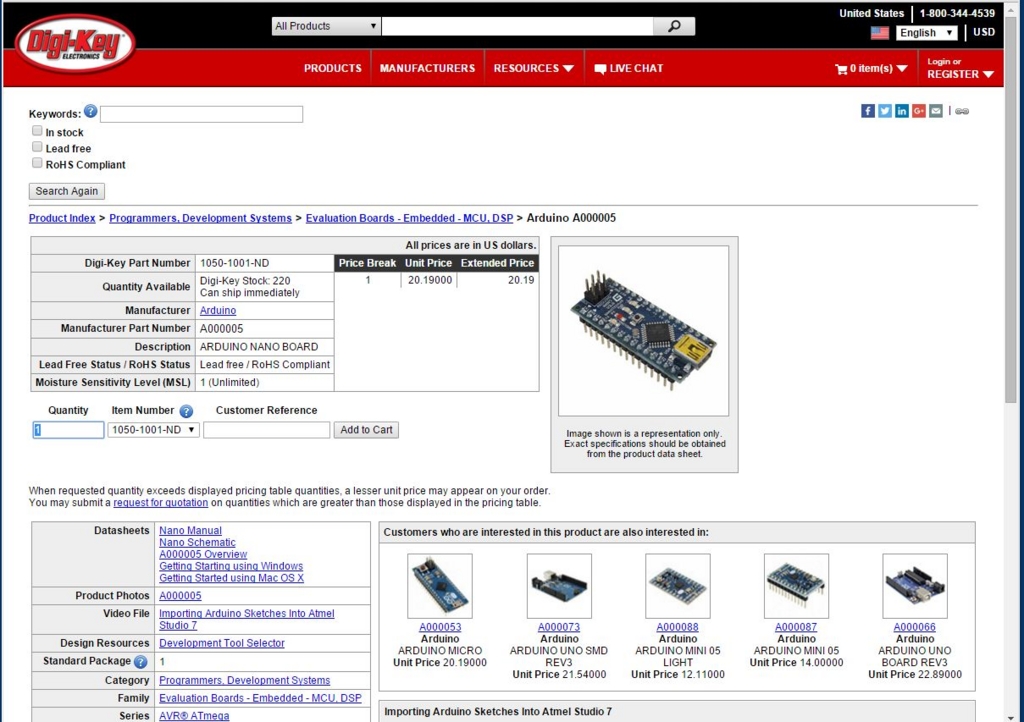Check the RoHS Compliant checkbox
Screen dimensions: 1024x722
click(37, 163)
